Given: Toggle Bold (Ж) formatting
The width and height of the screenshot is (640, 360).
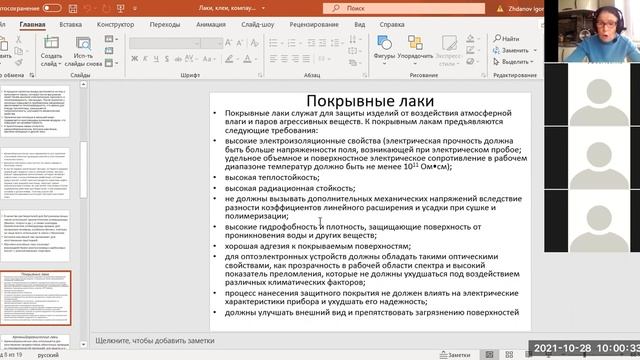Looking at the screenshot, I should pos(134,59).
